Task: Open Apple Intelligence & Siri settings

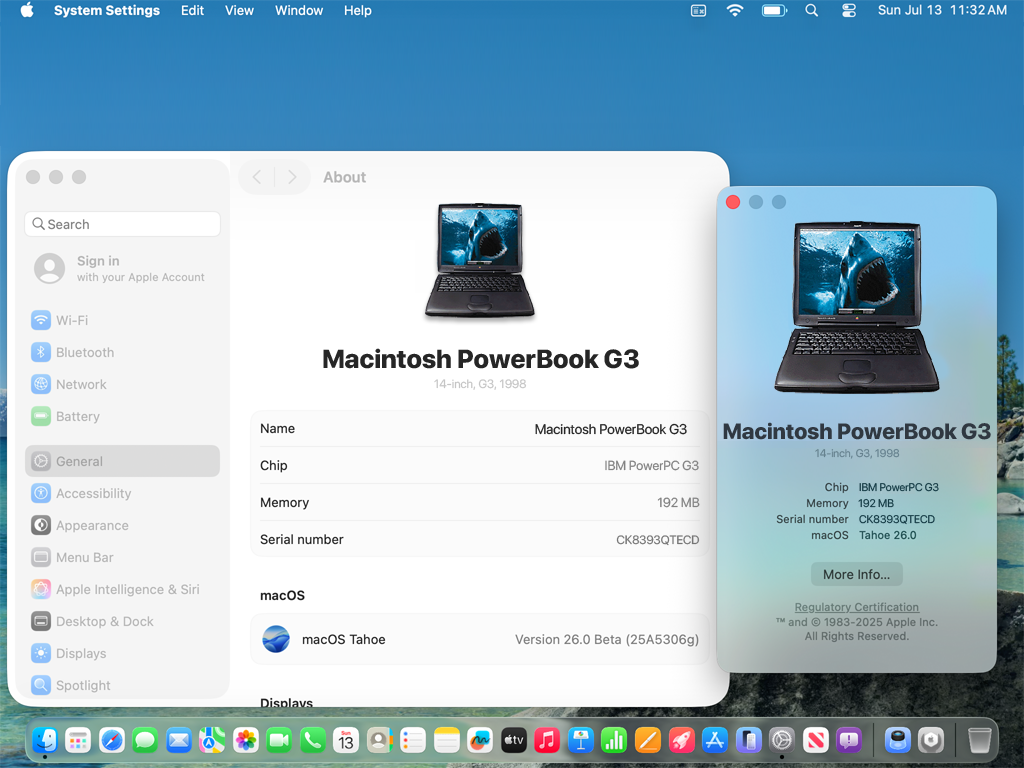Action: pyautogui.click(x=123, y=589)
